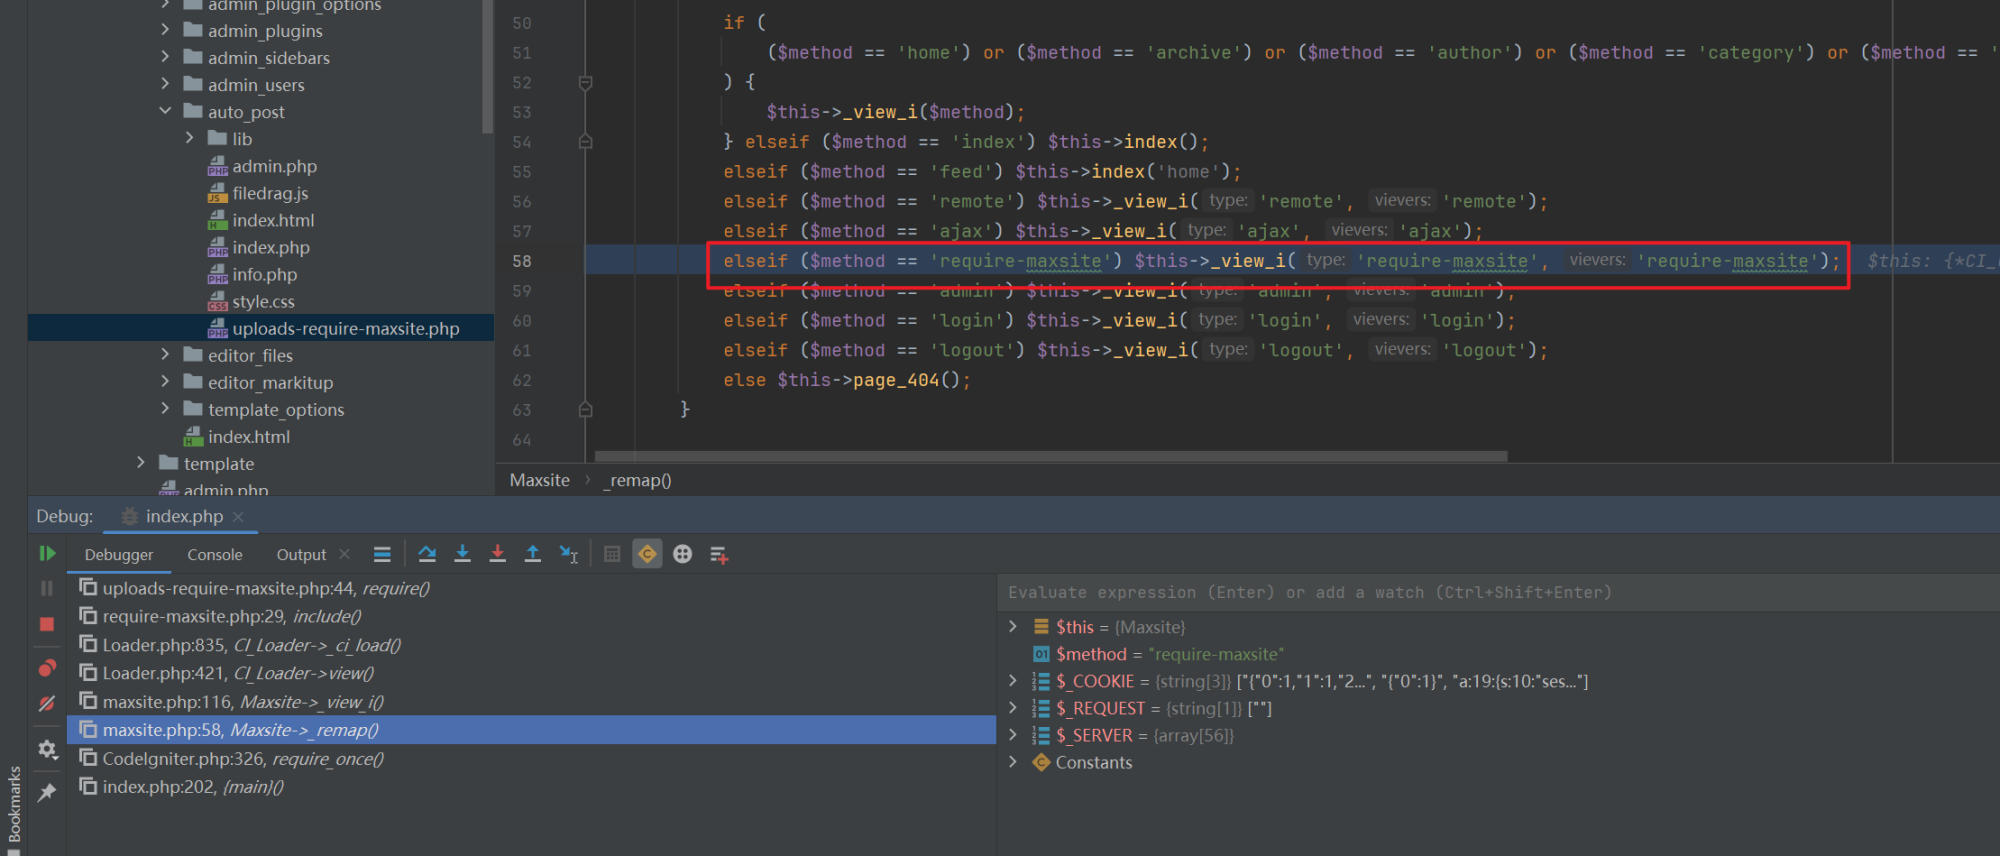Image resolution: width=2000 pixels, height=856 pixels.
Task: Expand the editor_markitup folder
Action: point(165,382)
